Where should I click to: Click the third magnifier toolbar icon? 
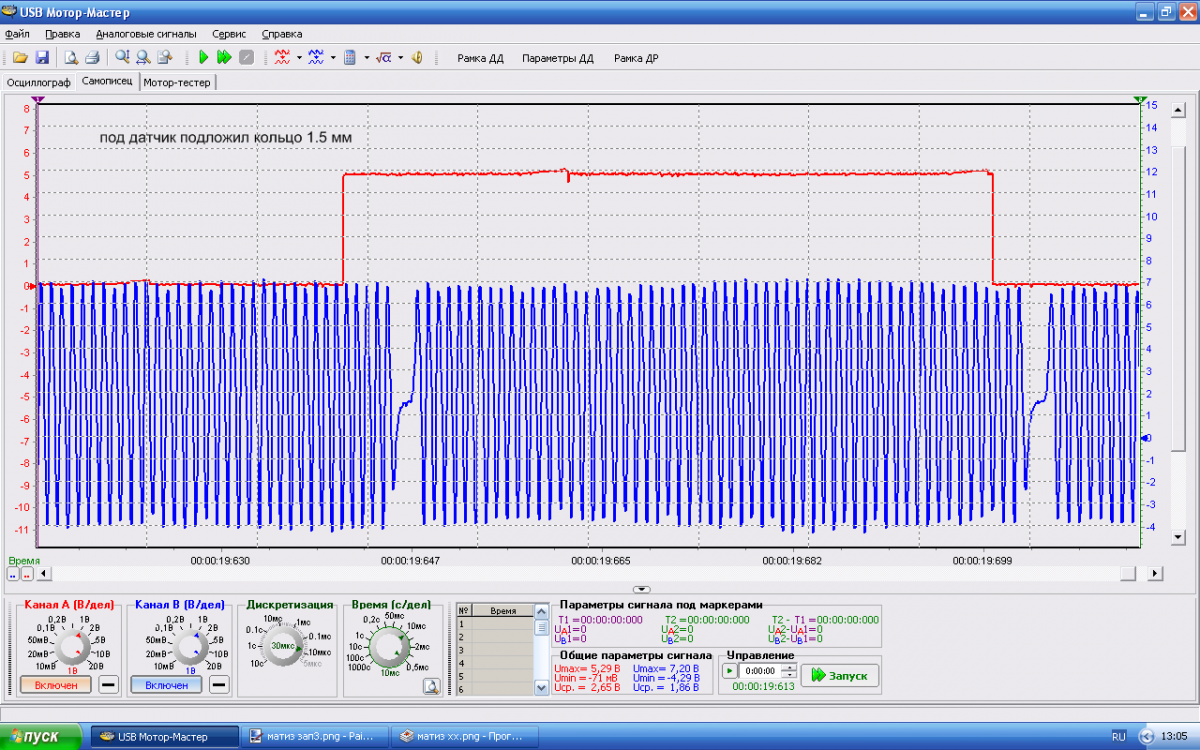165,58
